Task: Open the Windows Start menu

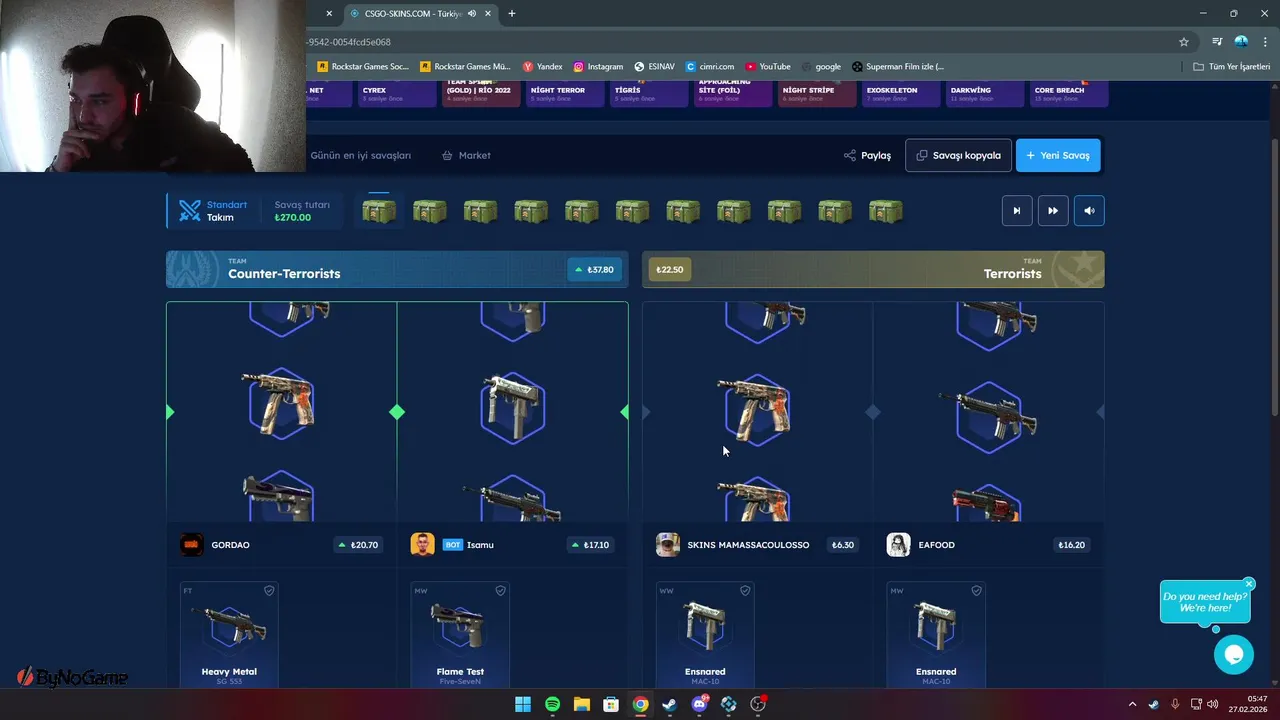Action: point(523,704)
